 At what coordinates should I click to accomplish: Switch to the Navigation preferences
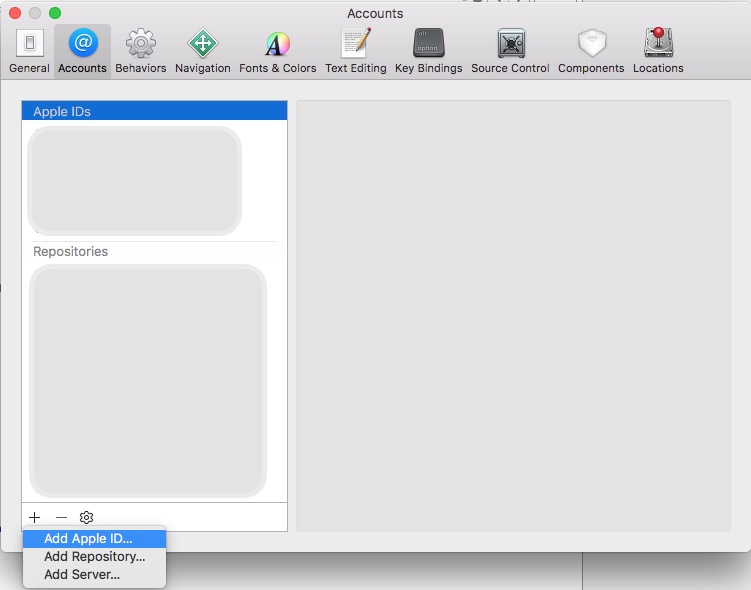(203, 51)
